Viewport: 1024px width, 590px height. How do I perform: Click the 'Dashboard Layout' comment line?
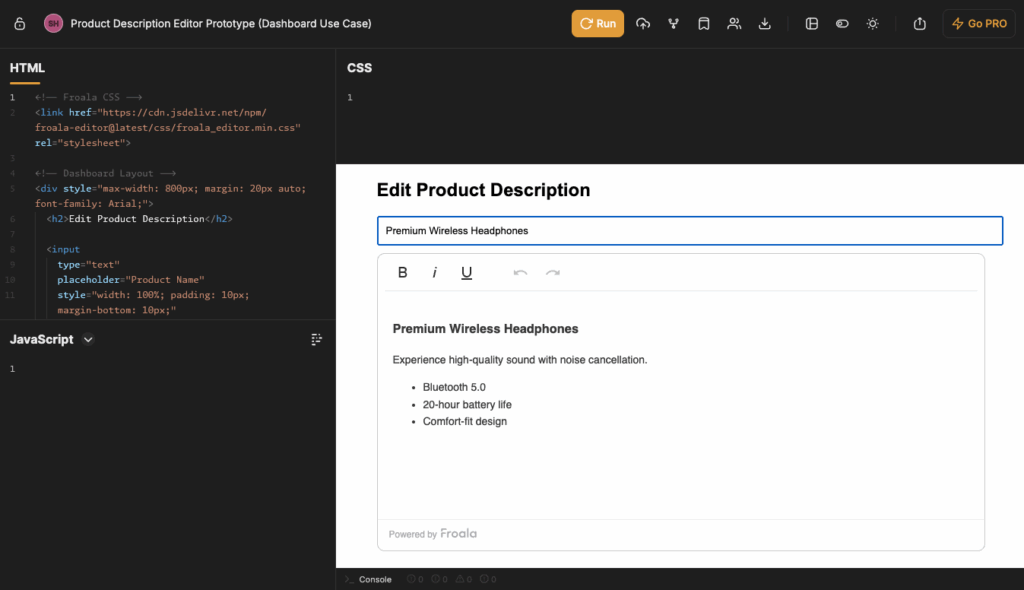[105, 173]
